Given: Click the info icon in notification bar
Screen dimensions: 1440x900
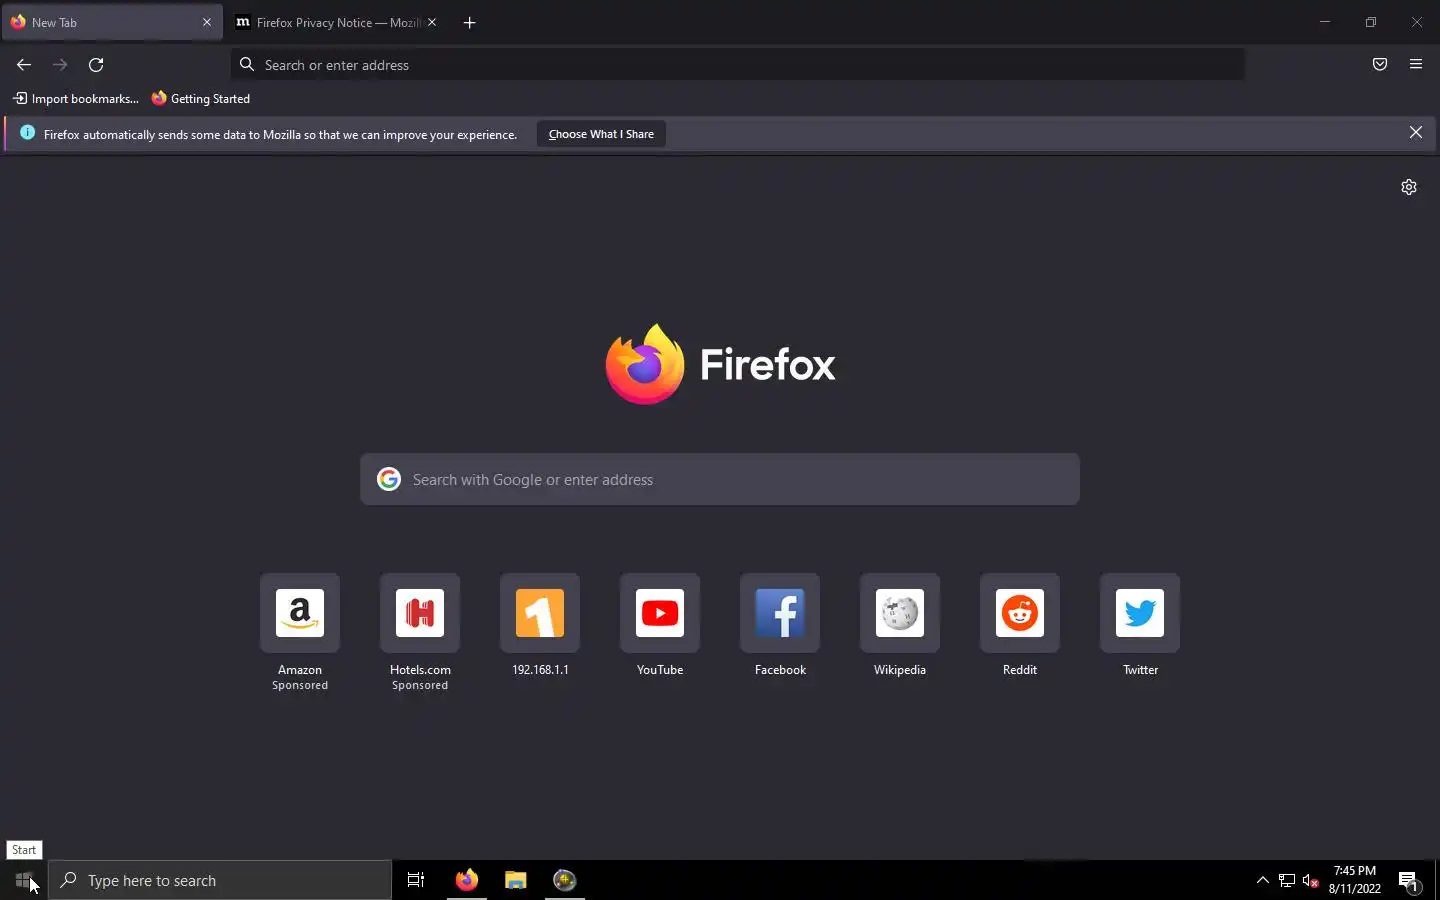Looking at the screenshot, I should (27, 133).
